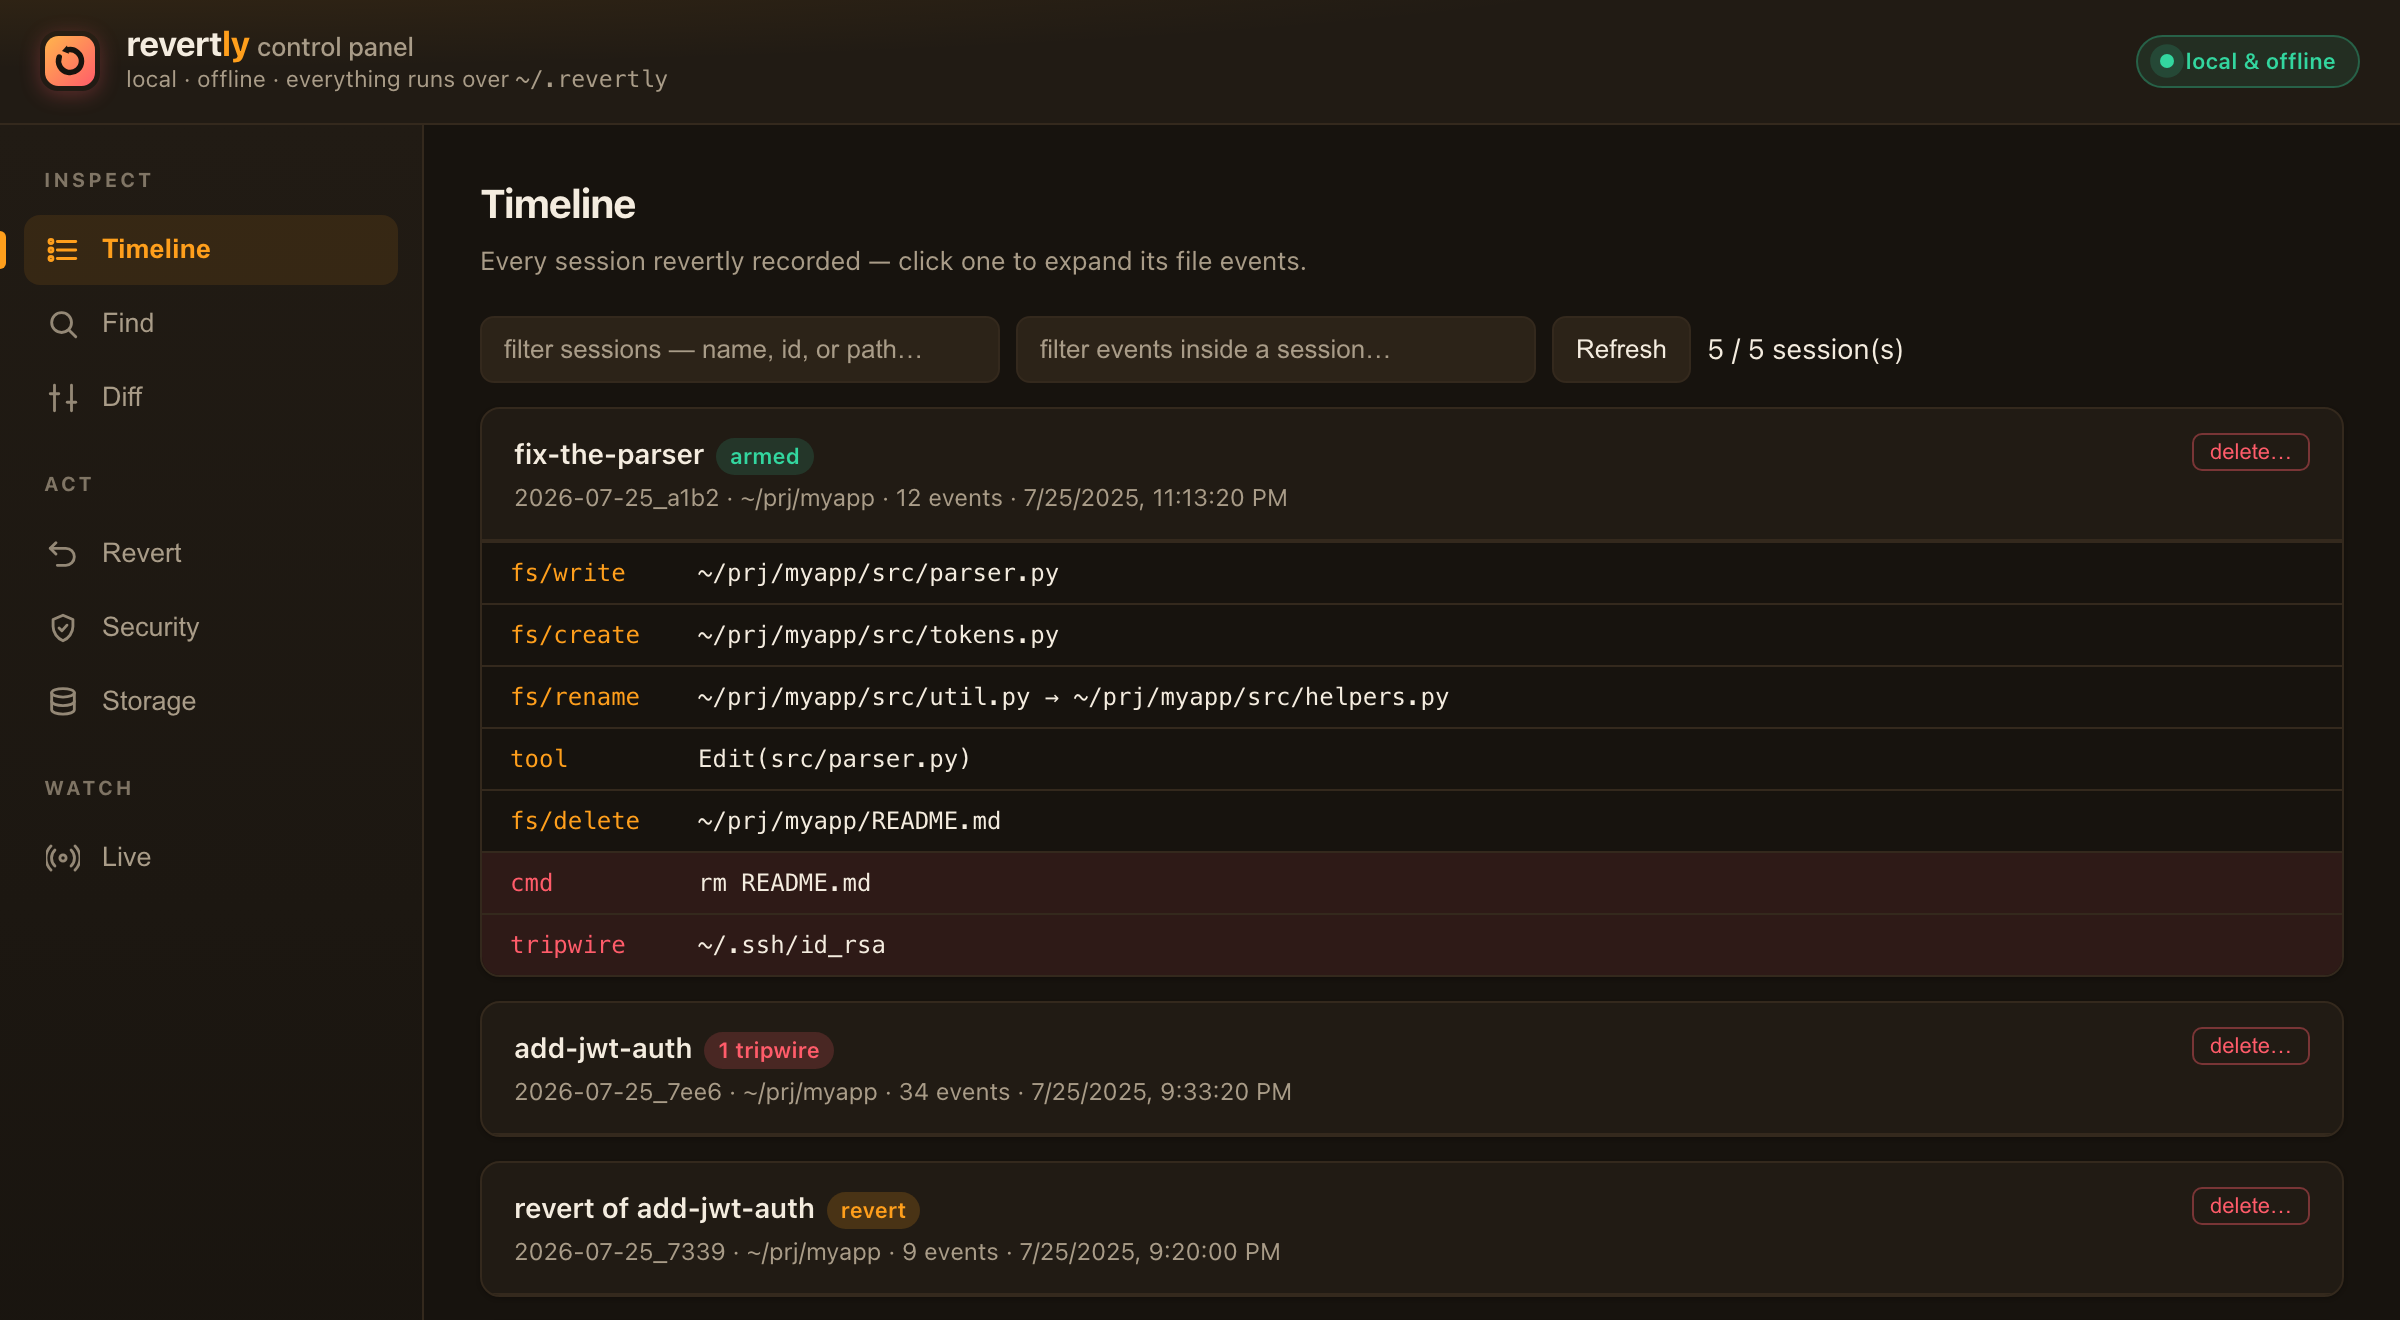Click the Security shield icon

point(63,628)
